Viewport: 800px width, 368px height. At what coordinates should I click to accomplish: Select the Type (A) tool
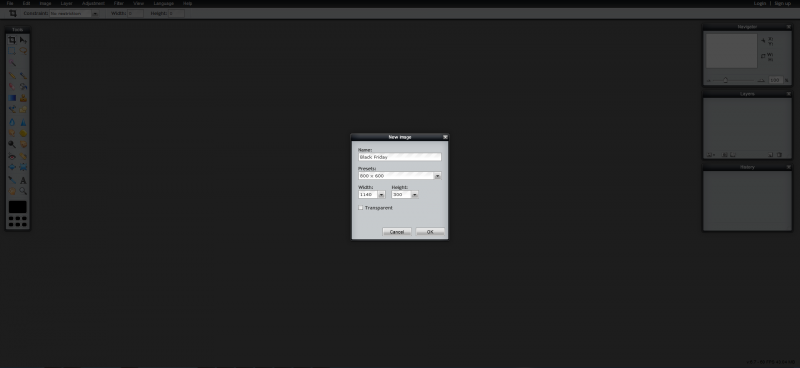tap(23, 180)
